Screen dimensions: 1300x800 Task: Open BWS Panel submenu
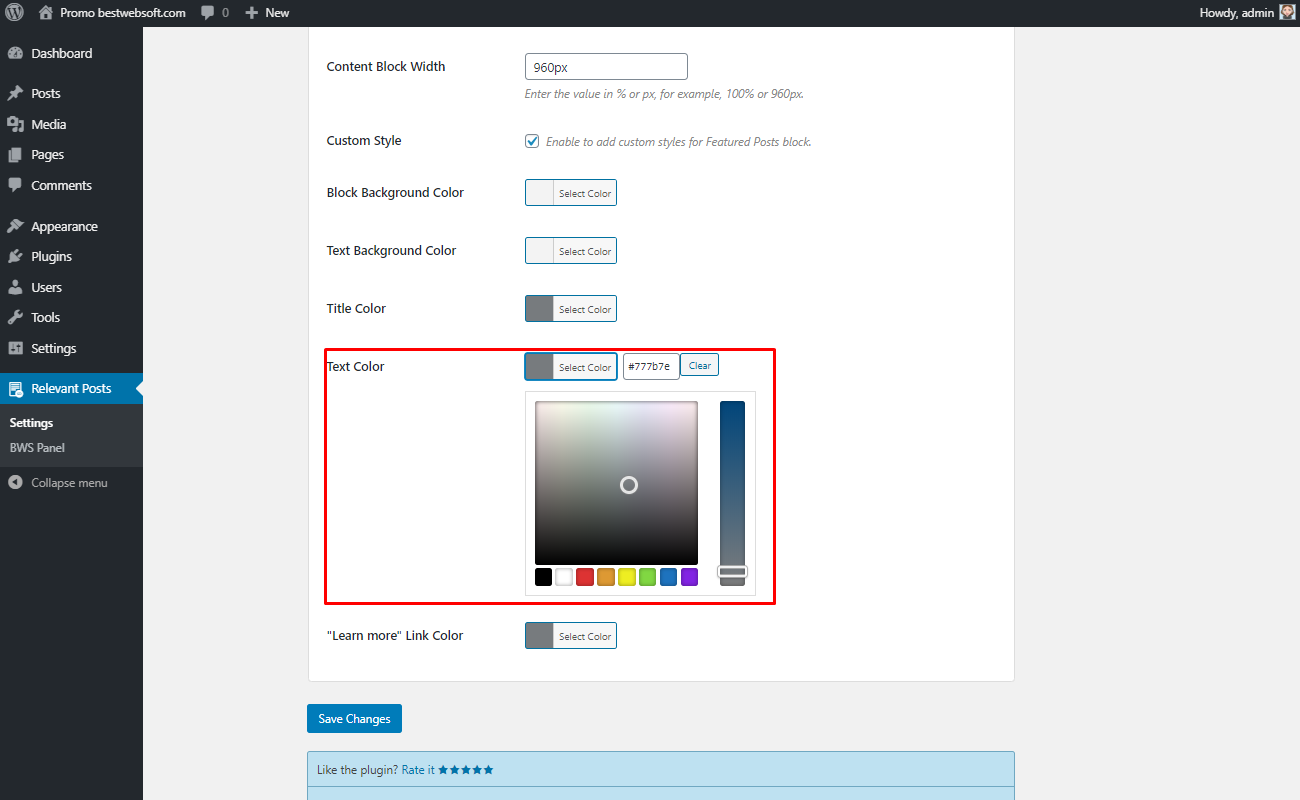(x=37, y=448)
